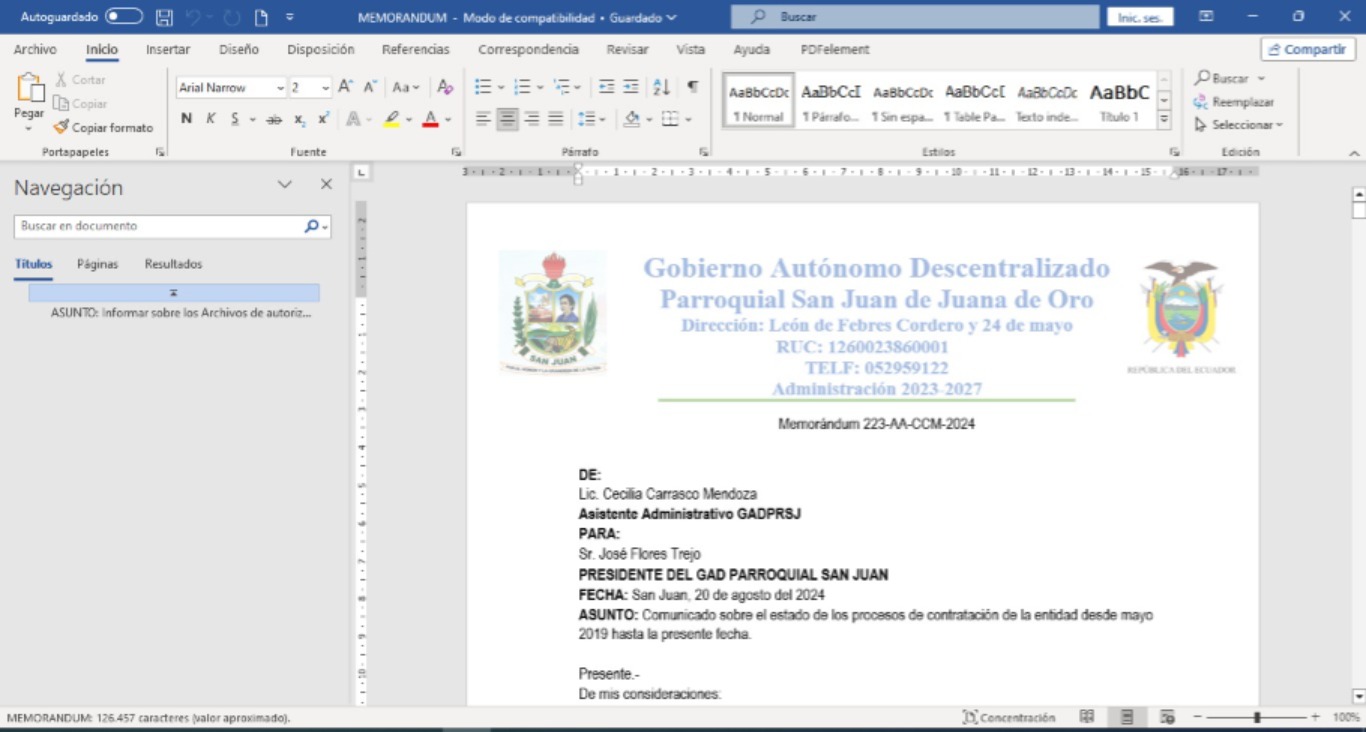Open the Insertar ribbon tab
The width and height of the screenshot is (1366, 732).
(x=168, y=49)
